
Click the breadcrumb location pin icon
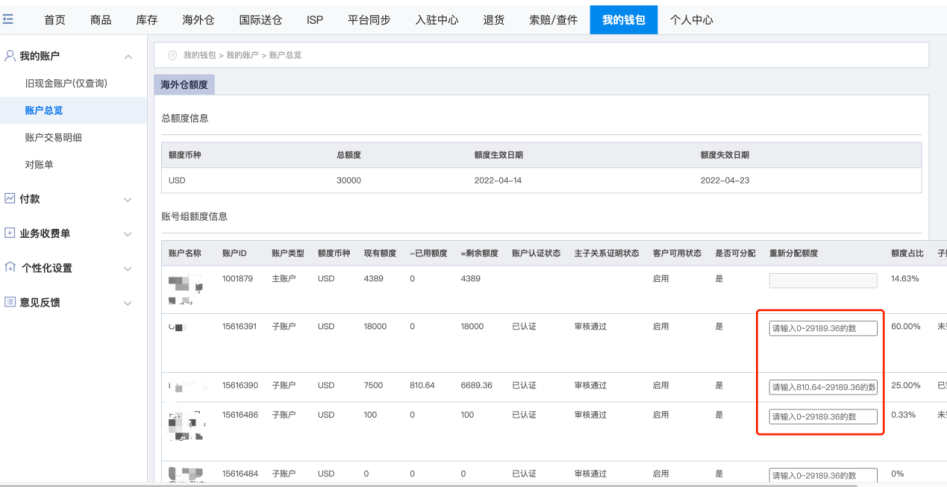[x=172, y=55]
